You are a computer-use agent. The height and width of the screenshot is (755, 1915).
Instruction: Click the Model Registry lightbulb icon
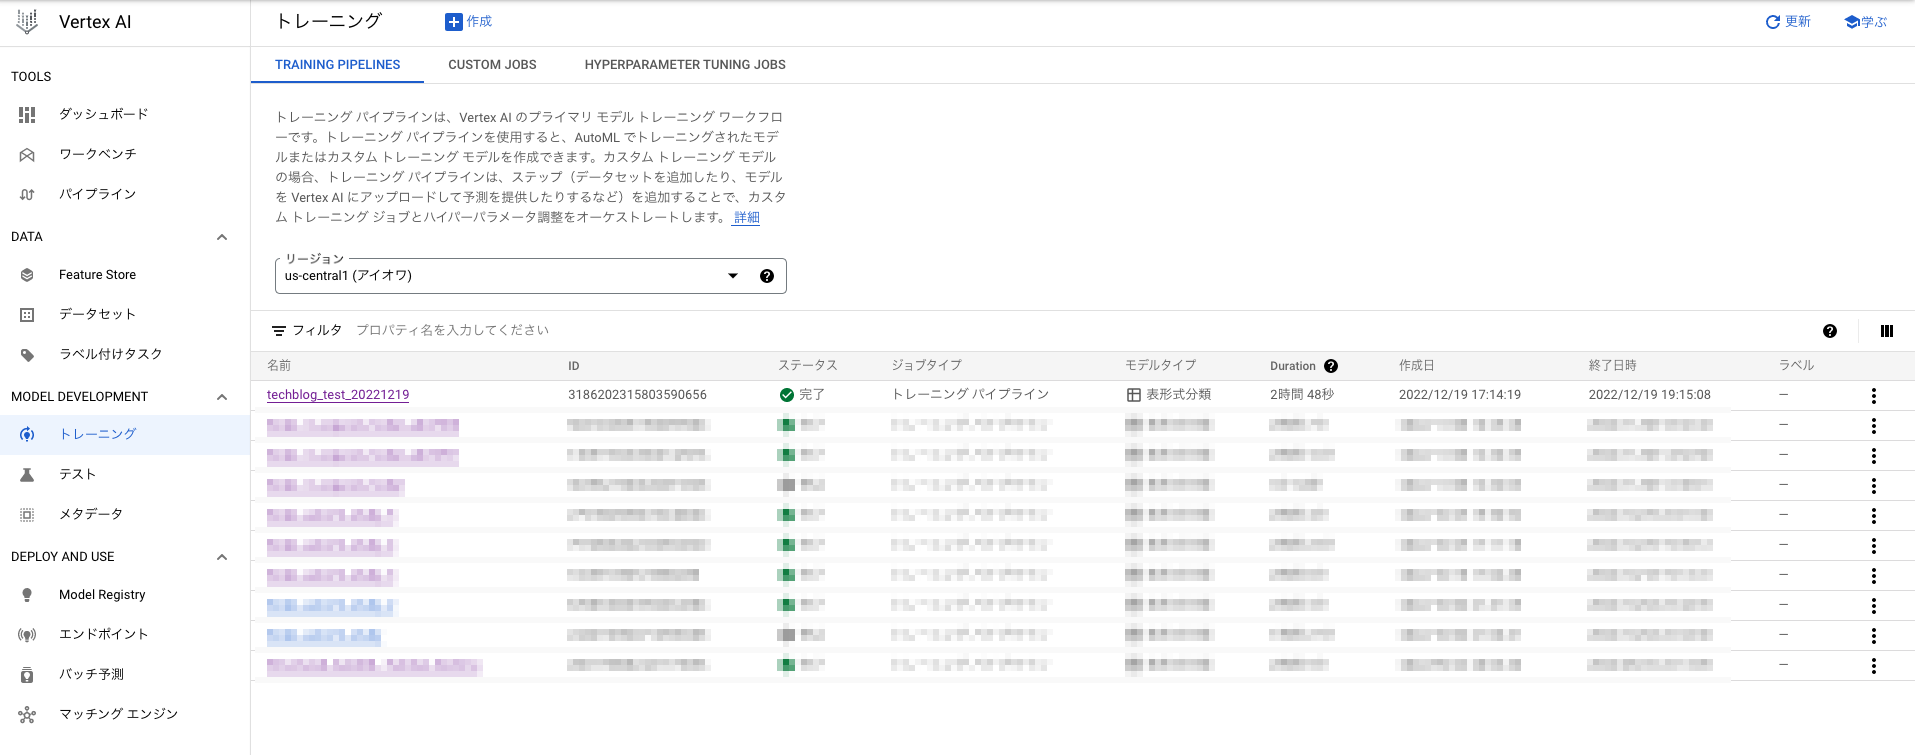(27, 595)
